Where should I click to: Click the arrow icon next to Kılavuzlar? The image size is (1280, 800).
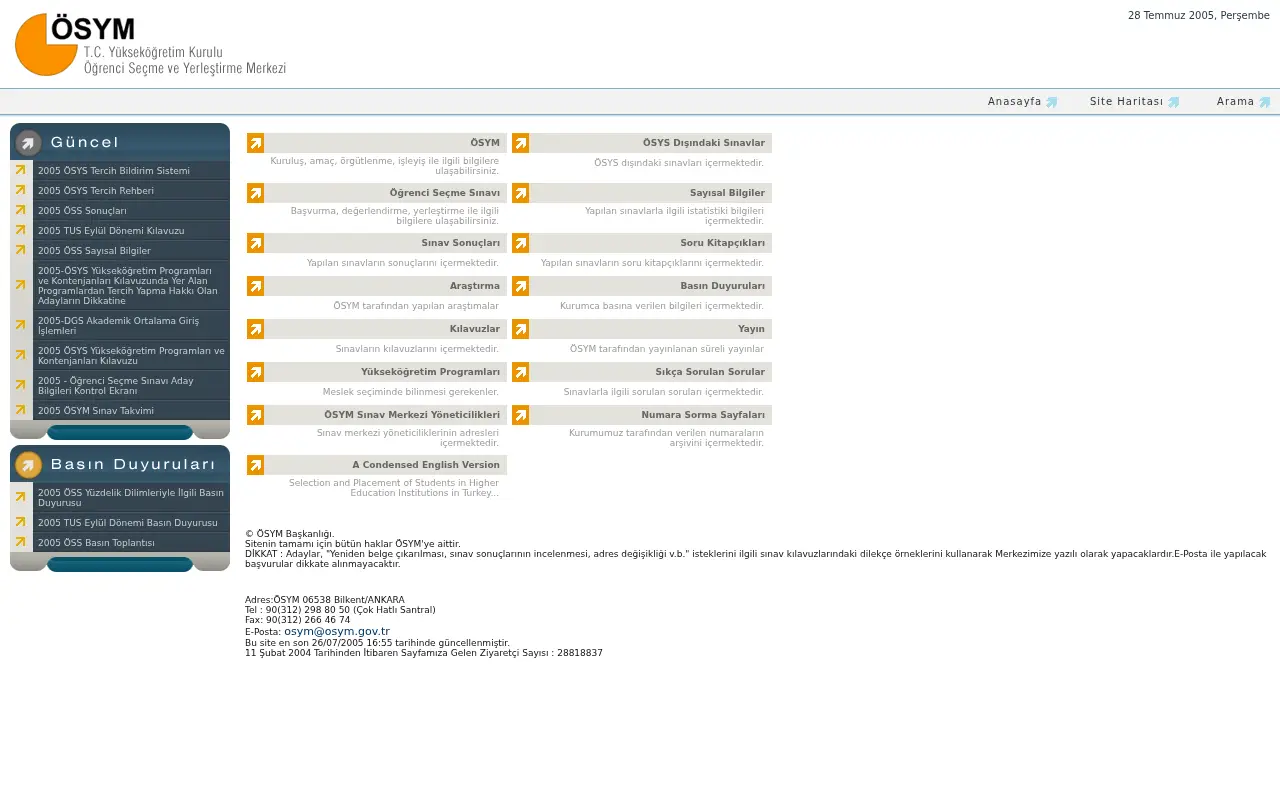[256, 329]
